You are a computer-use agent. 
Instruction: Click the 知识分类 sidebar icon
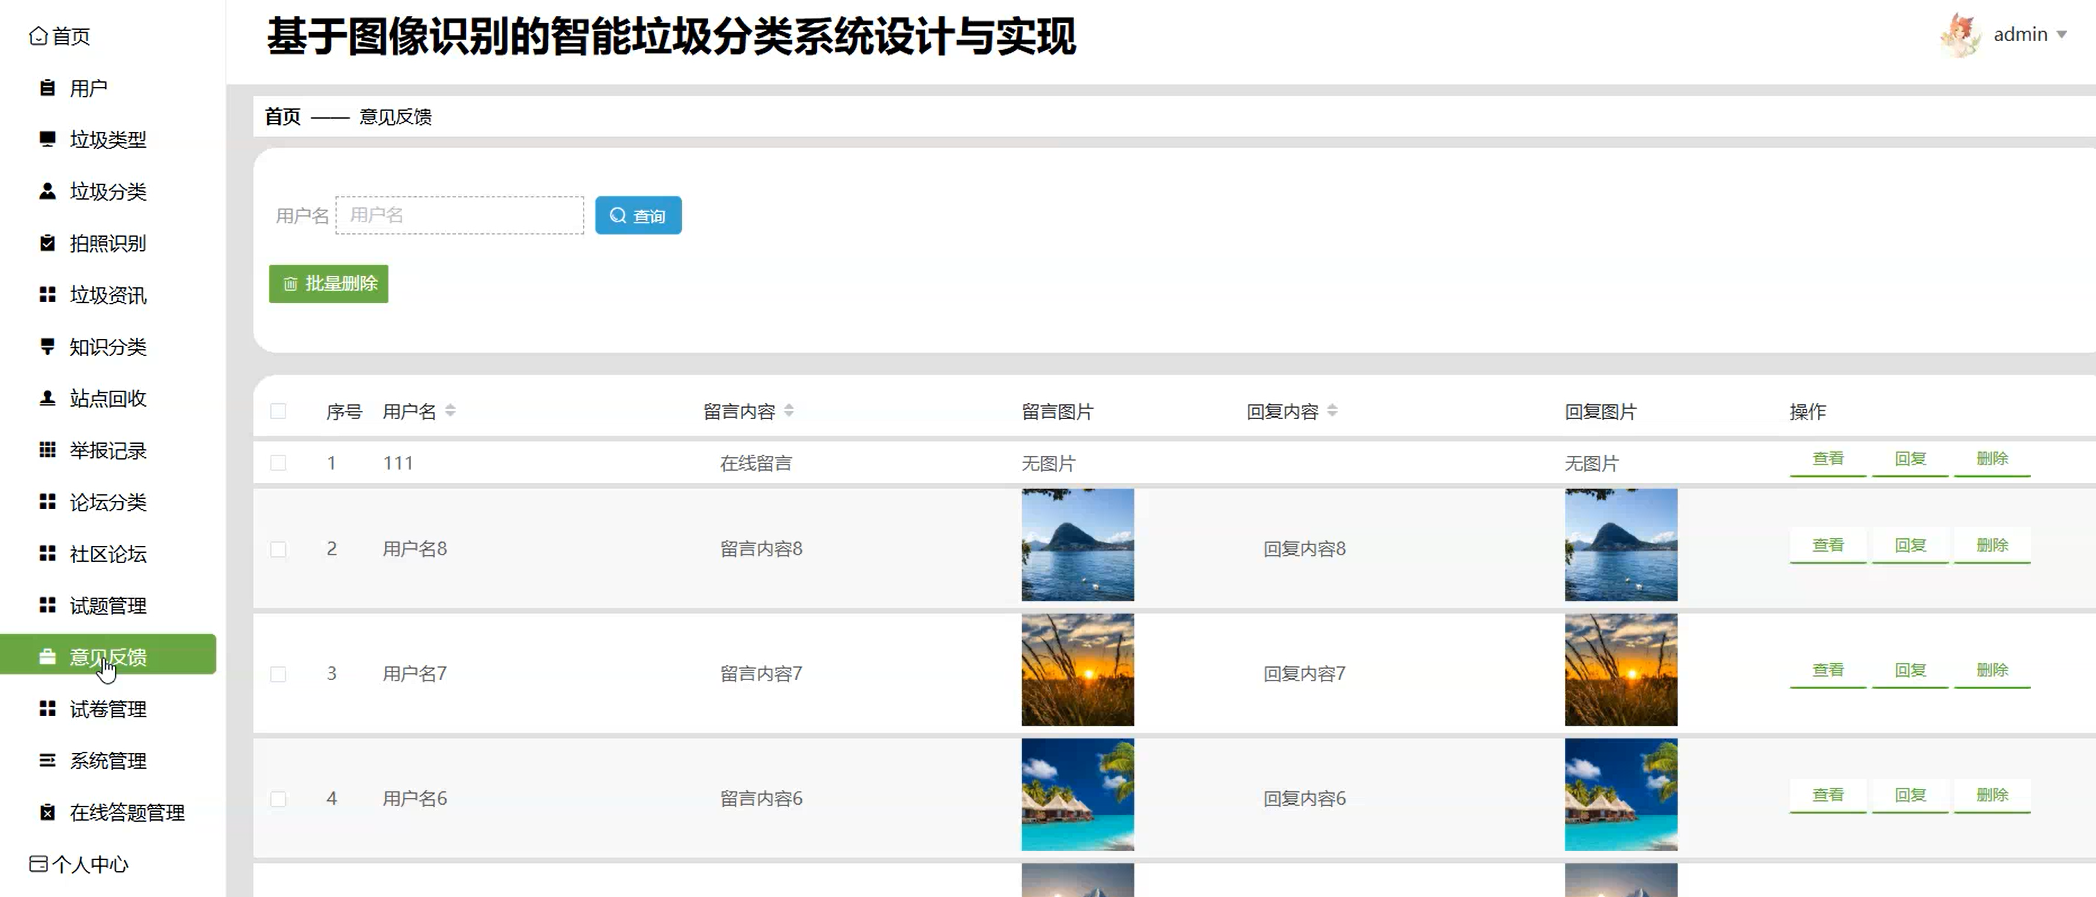tap(47, 346)
